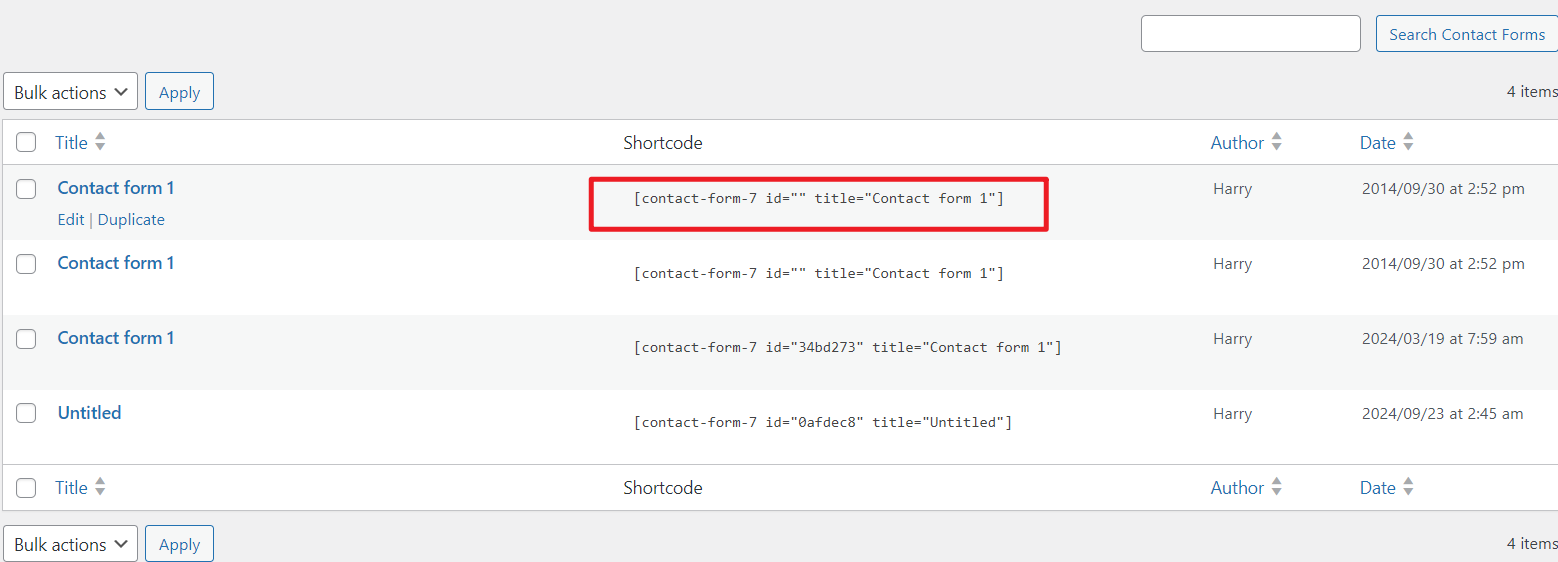Focus the contact forms search field
Screen dimensions: 1558x562
tap(1250, 34)
